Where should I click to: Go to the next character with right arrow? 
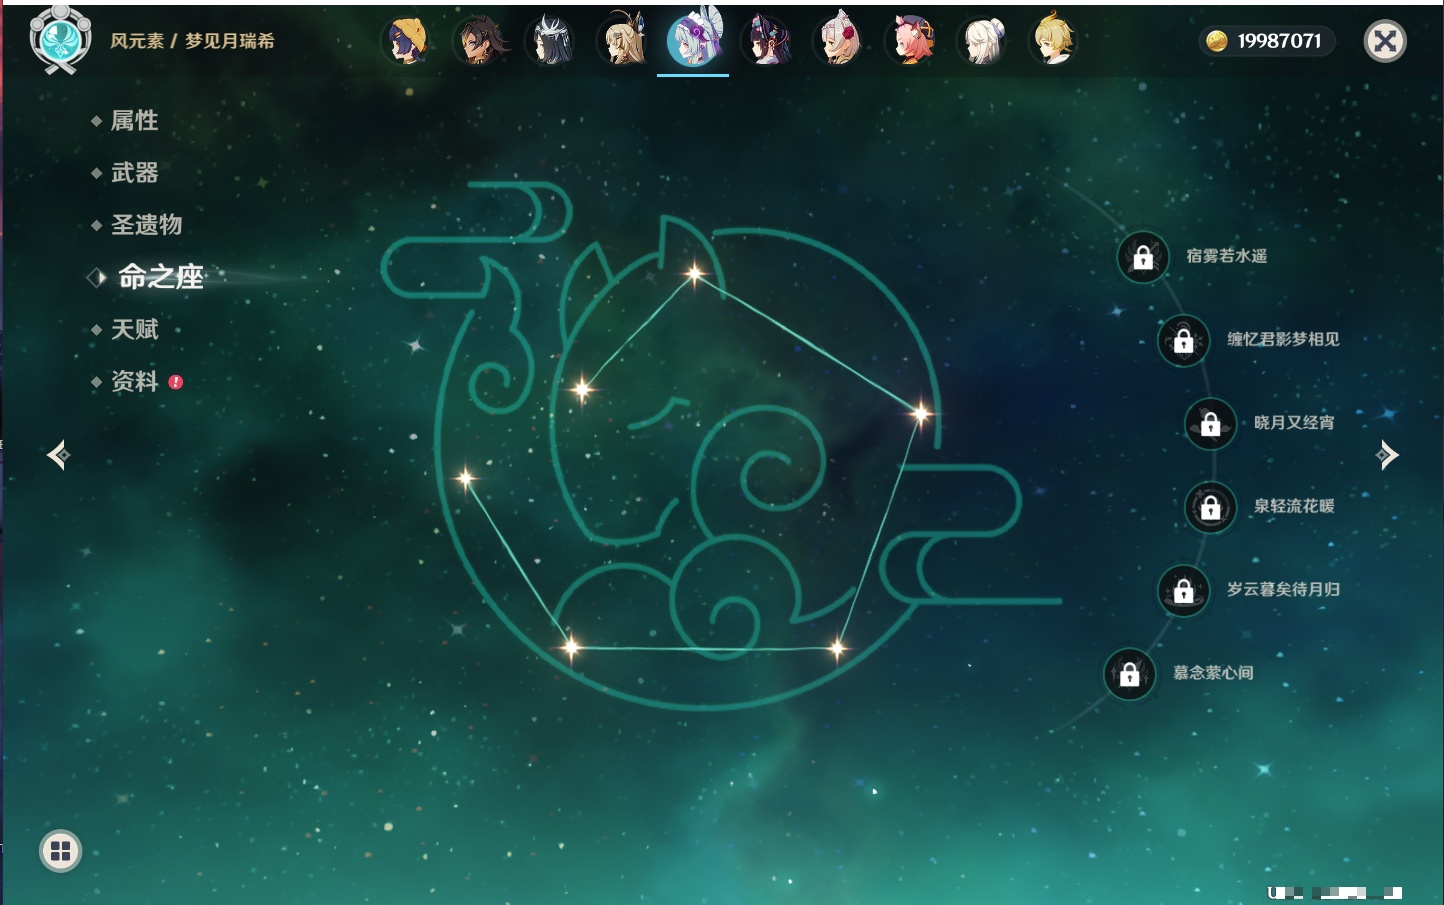(x=1387, y=455)
